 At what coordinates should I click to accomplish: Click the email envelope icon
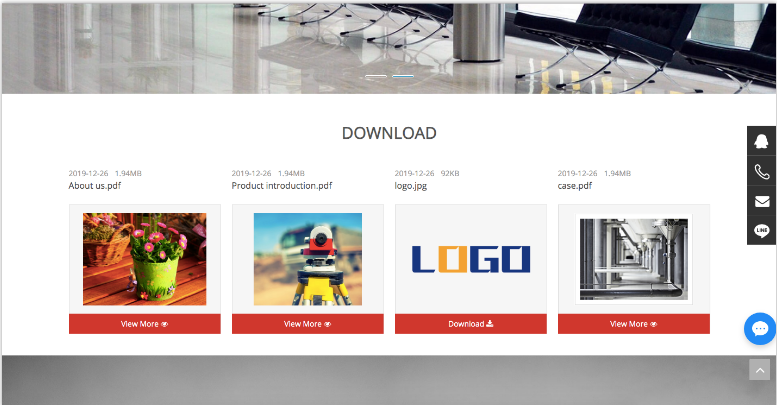(761, 201)
